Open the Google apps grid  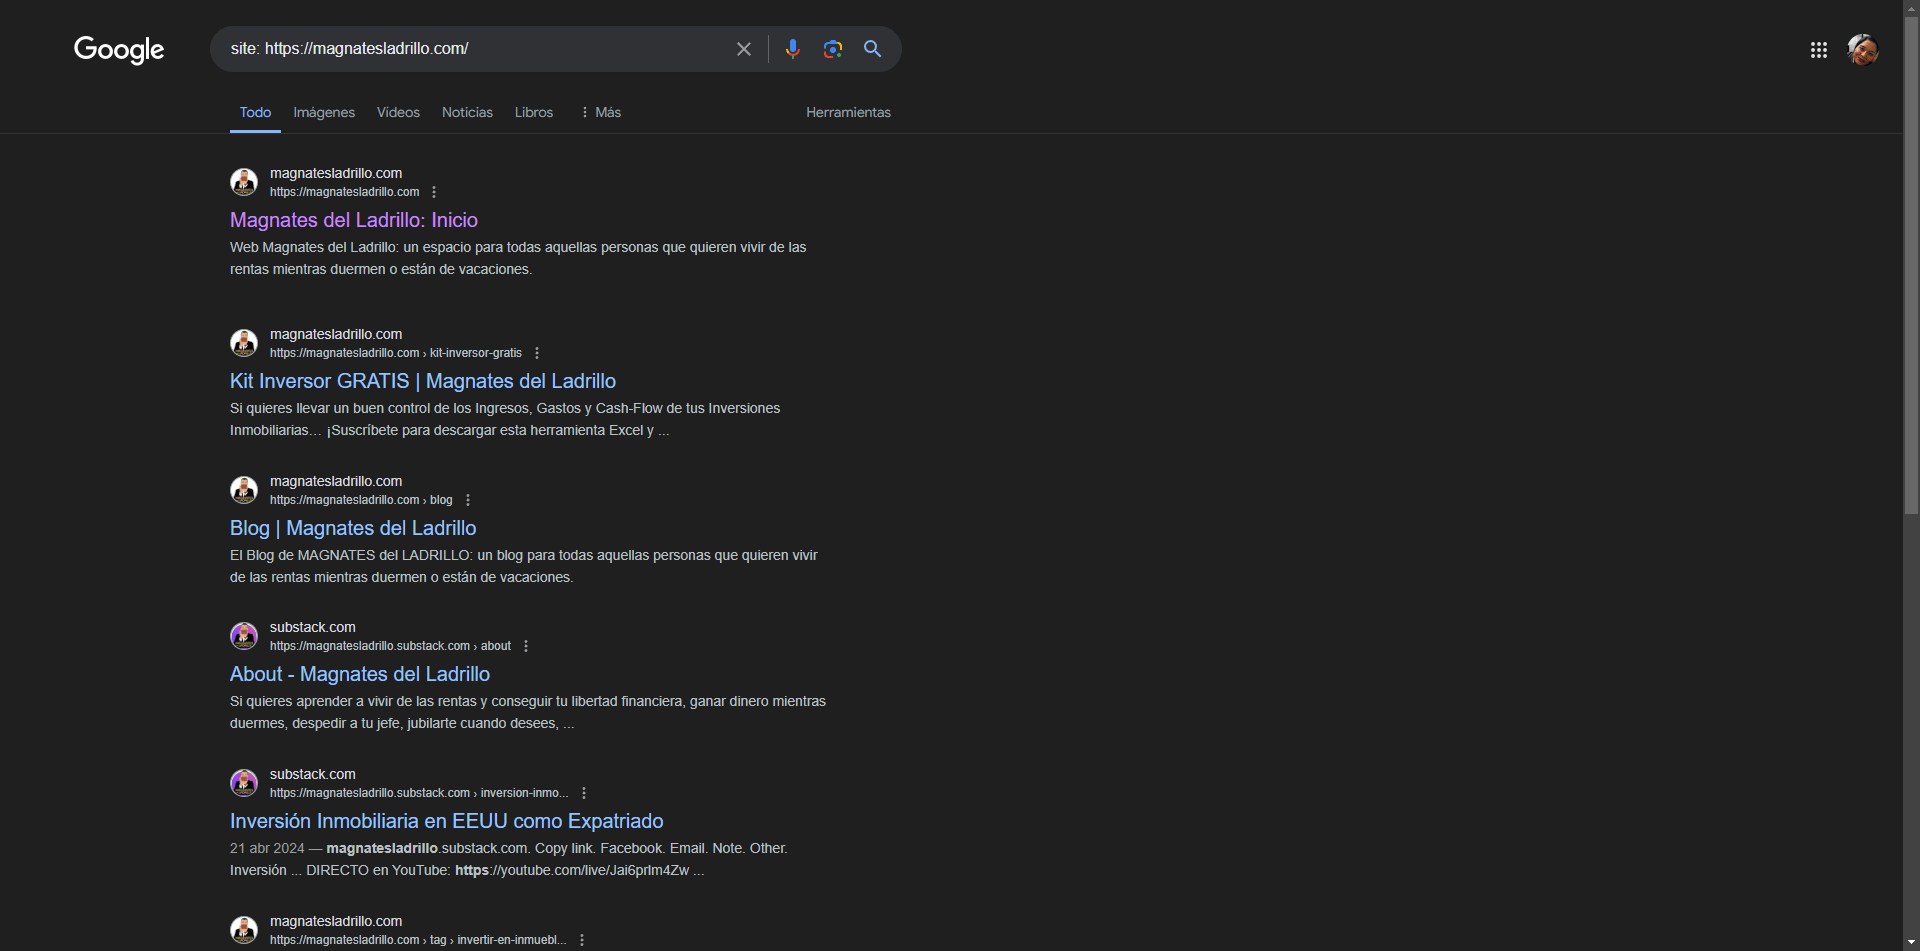coord(1819,50)
